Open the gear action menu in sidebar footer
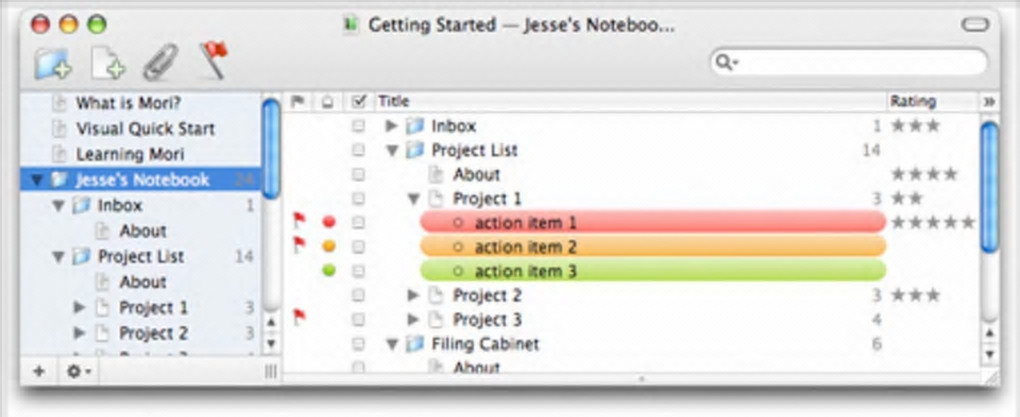Image resolution: width=1020 pixels, height=417 pixels. point(79,371)
